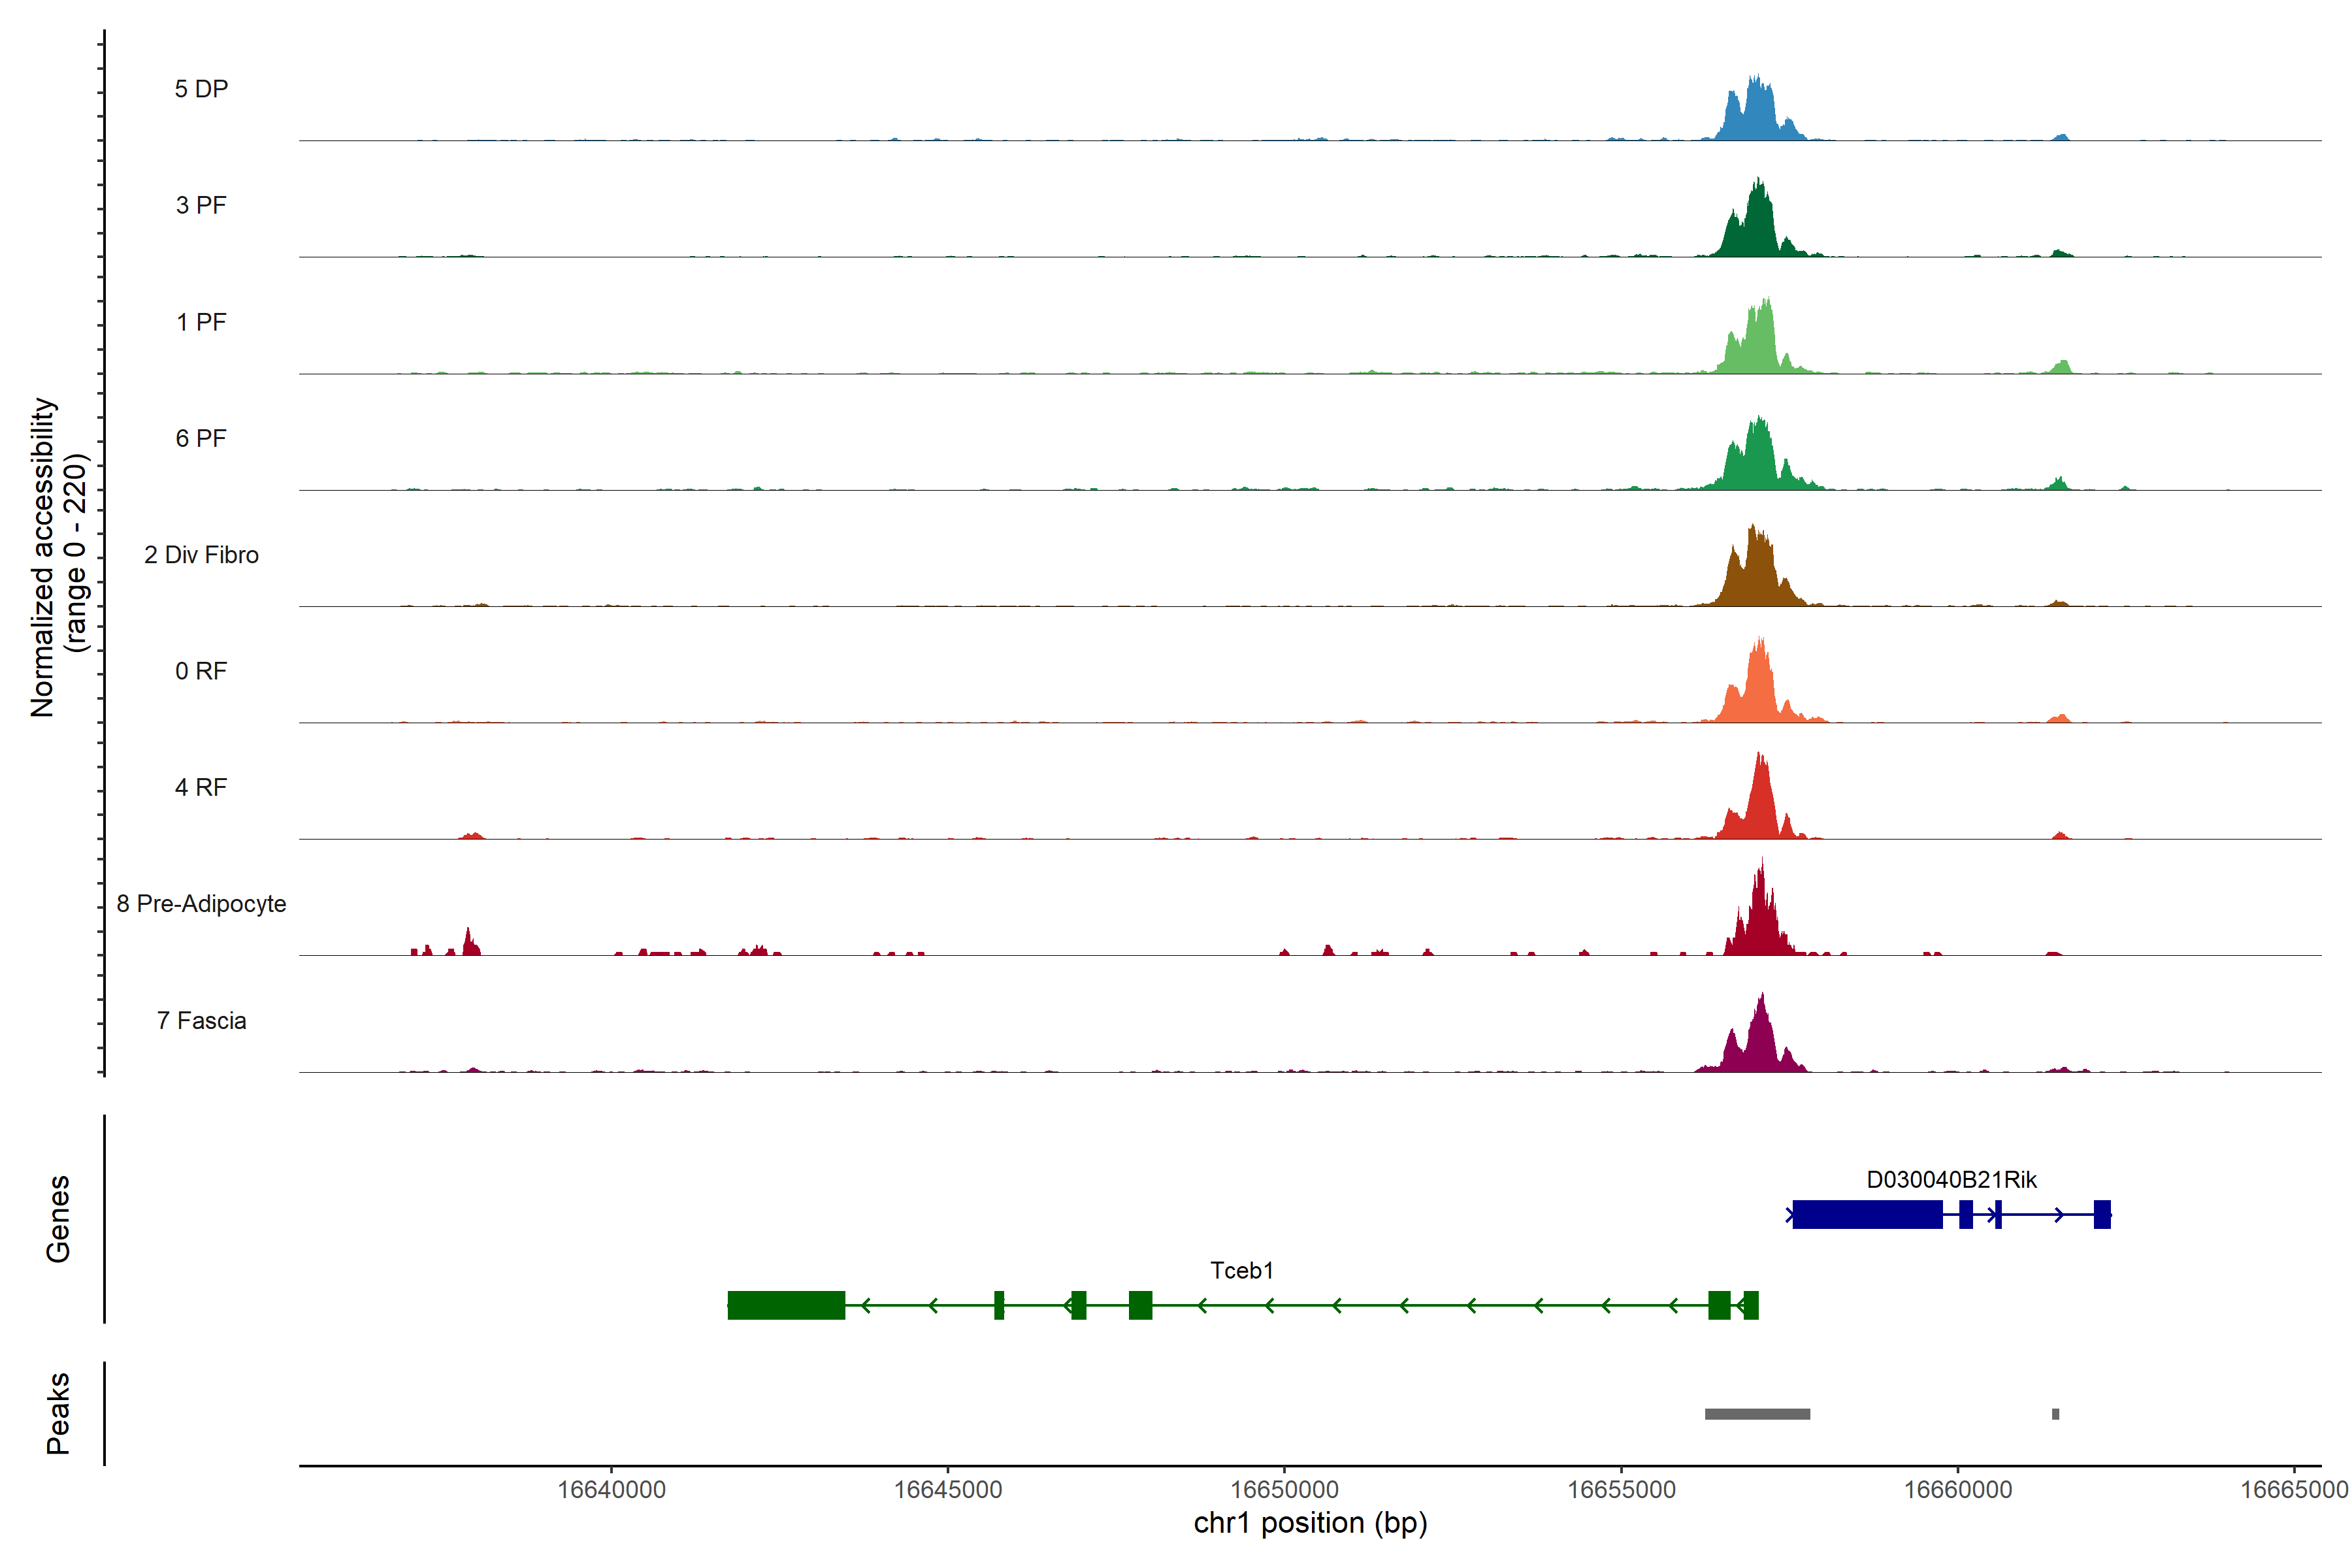This screenshot has width=2352, height=1568.
Task: Click the 16640000 axis tick label
Action: click(611, 1489)
